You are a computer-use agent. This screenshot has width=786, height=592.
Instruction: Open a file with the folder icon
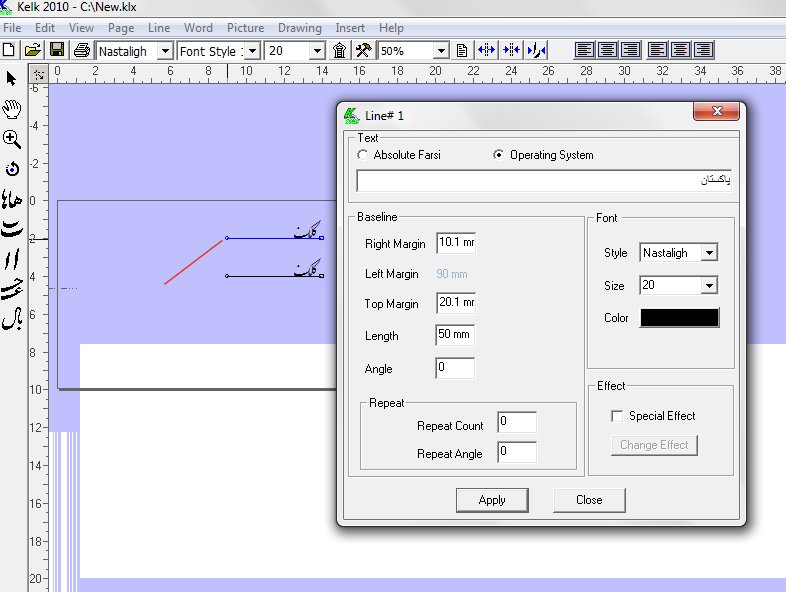(x=33, y=50)
